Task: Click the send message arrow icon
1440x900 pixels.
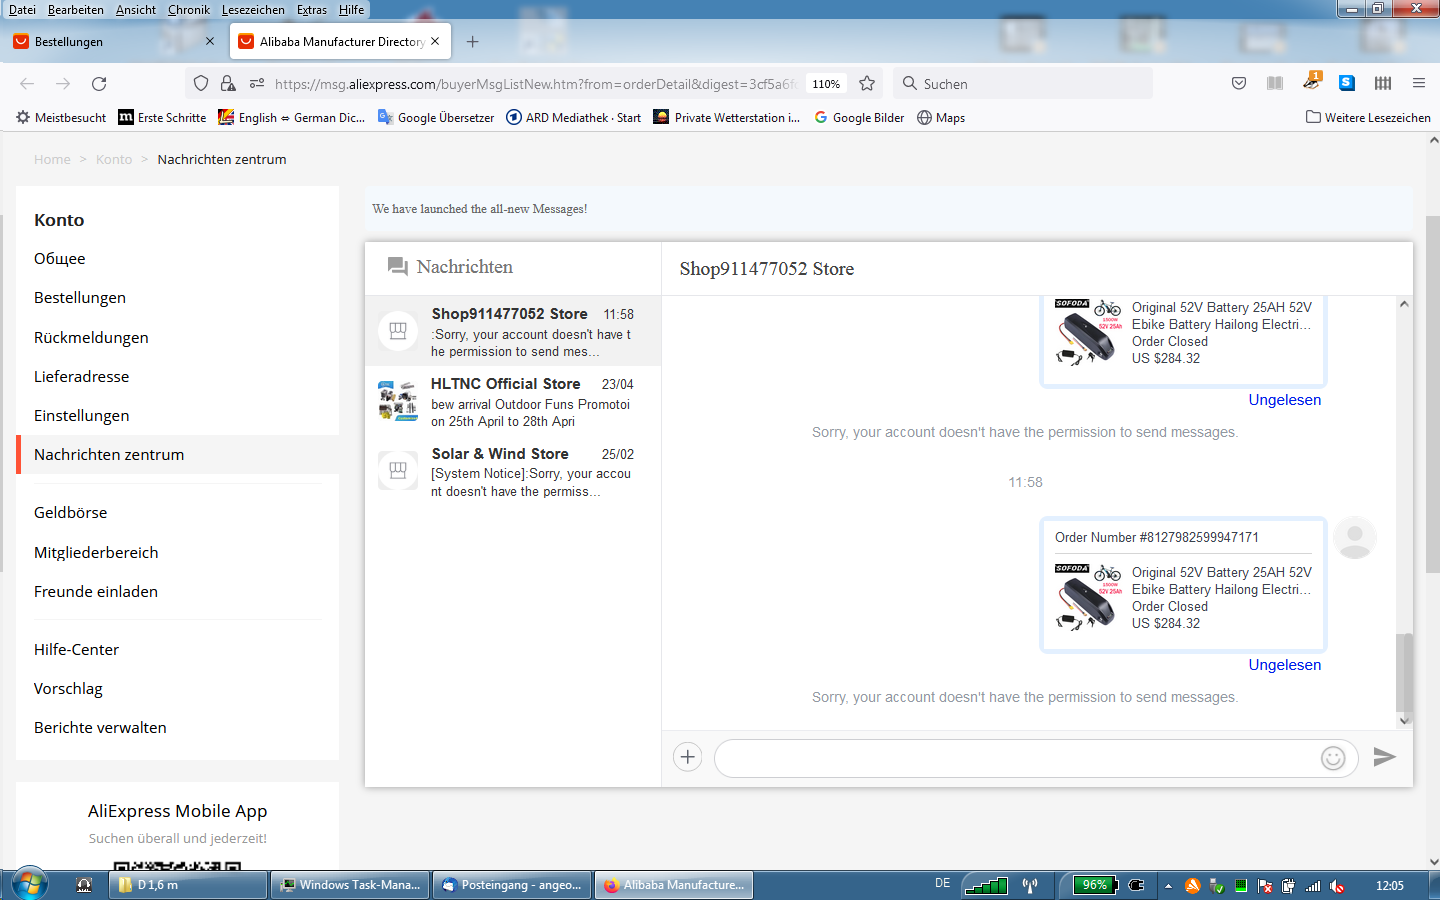Action: click(1384, 757)
